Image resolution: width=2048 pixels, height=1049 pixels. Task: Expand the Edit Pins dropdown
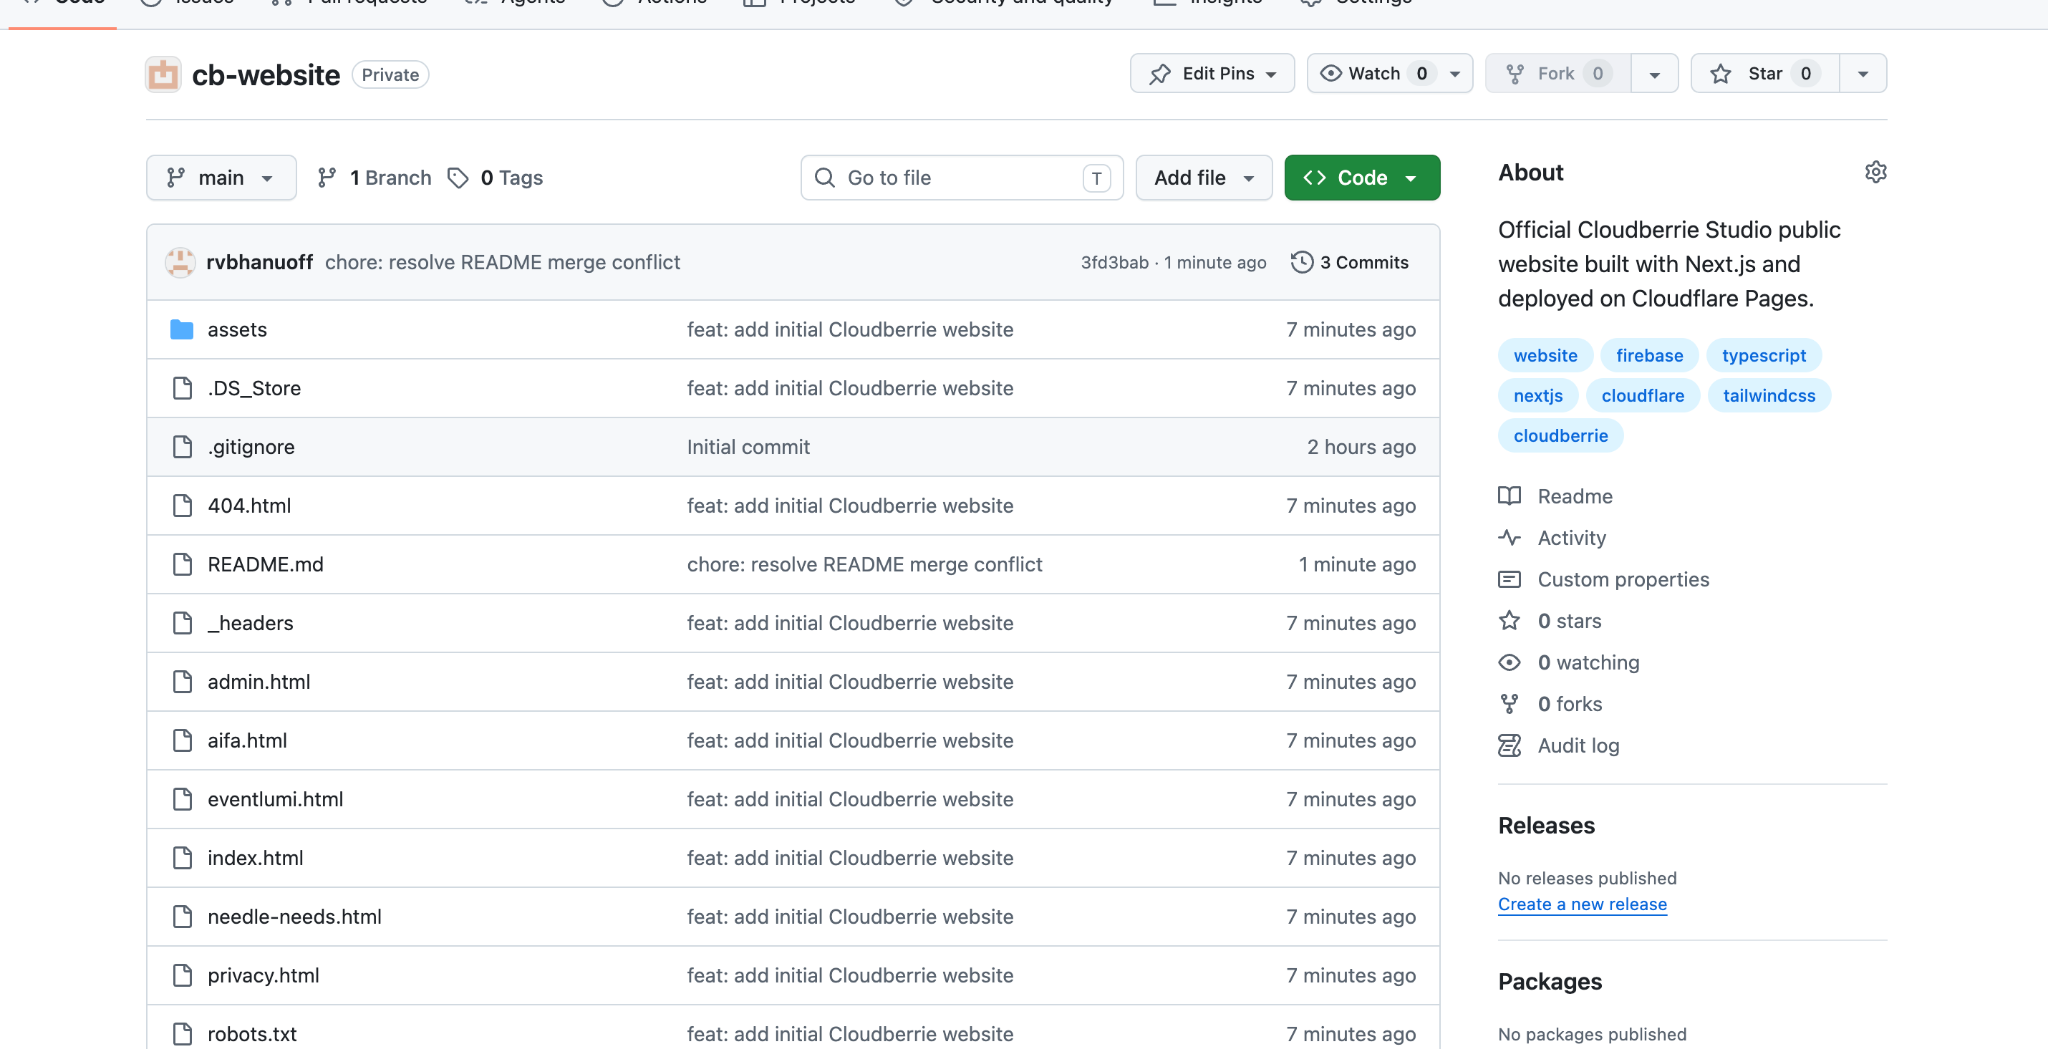click(1212, 73)
